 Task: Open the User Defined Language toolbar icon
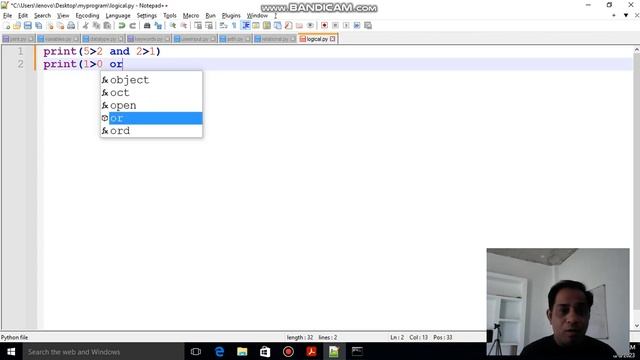click(256, 26)
